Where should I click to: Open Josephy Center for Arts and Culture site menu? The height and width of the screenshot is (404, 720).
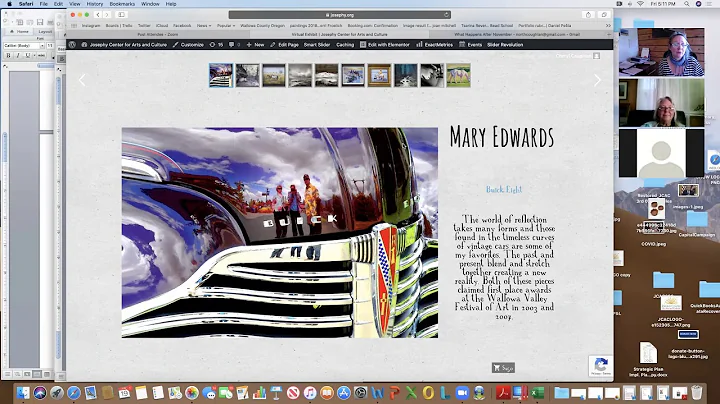point(124,45)
